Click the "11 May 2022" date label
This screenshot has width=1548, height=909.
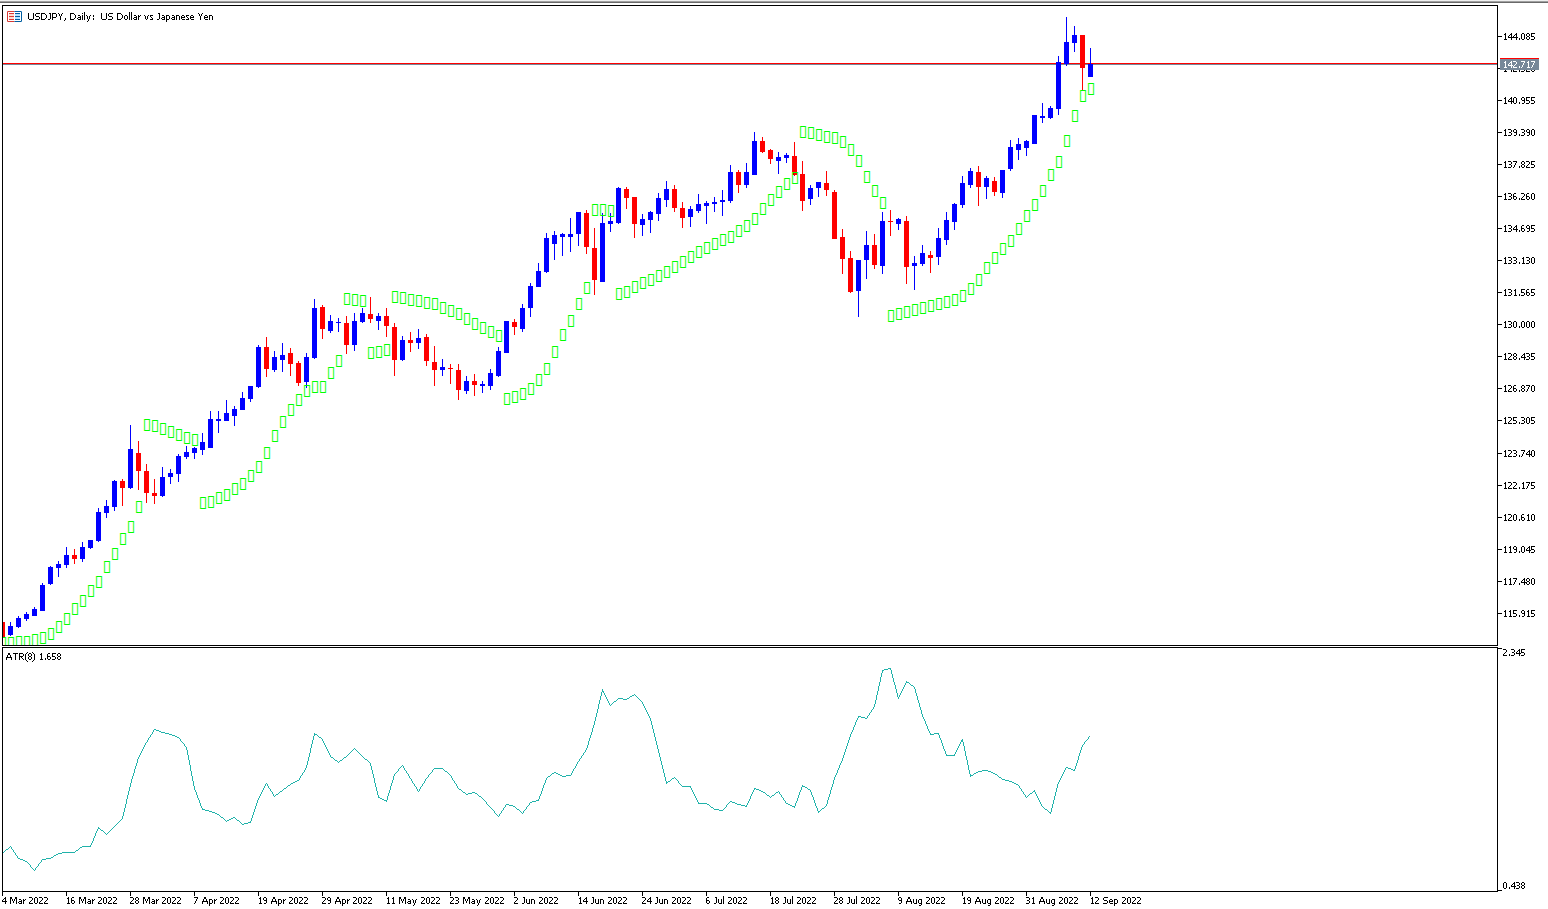point(413,901)
